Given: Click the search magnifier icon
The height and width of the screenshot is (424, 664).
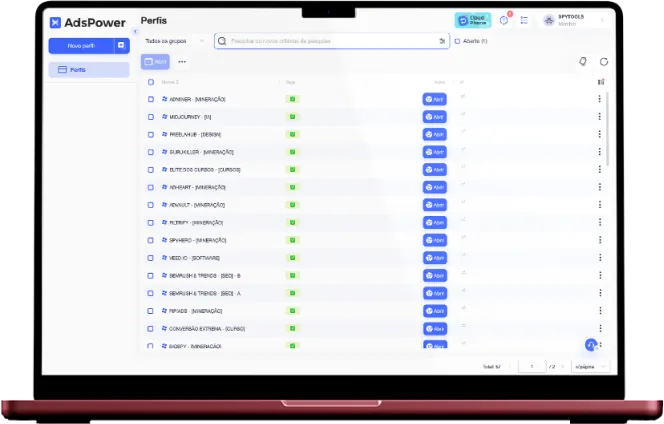Looking at the screenshot, I should coord(222,41).
